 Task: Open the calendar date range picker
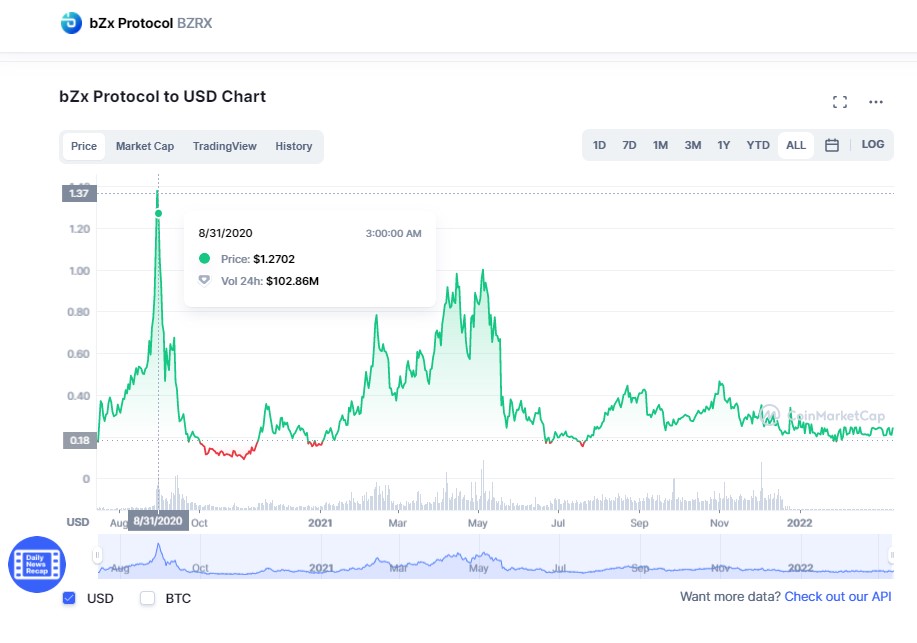click(832, 145)
